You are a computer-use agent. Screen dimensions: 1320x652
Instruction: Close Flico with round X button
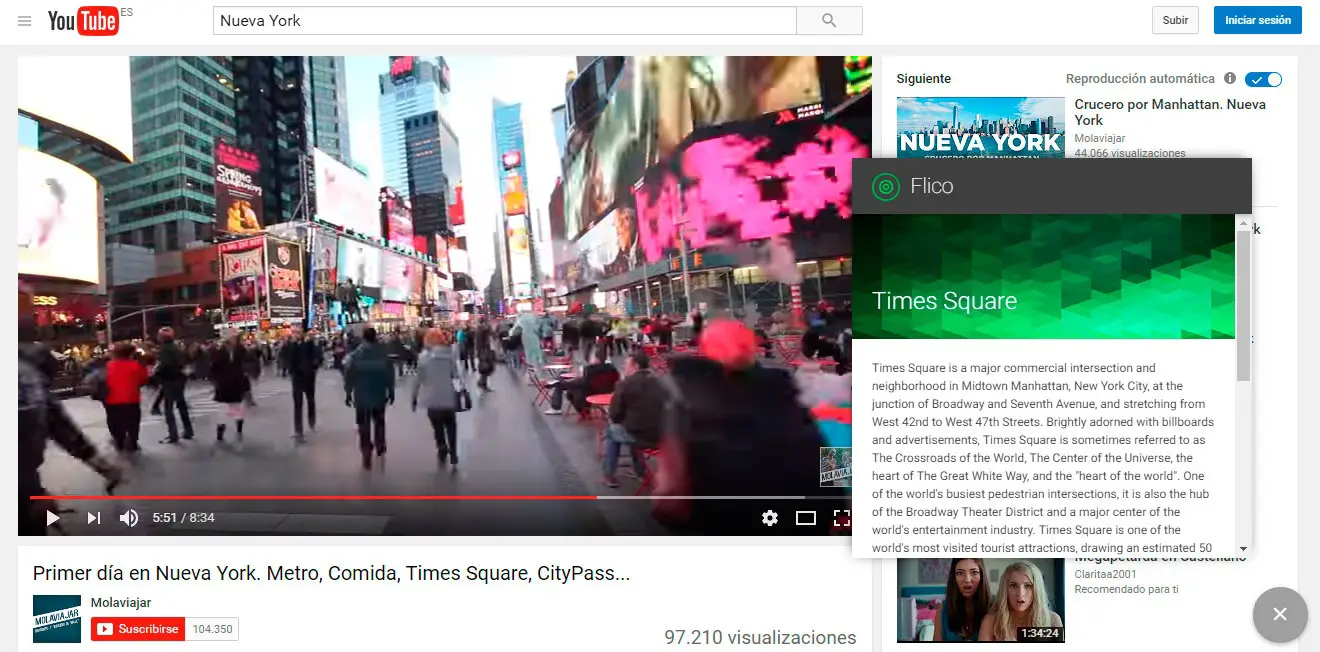pyautogui.click(x=1280, y=614)
